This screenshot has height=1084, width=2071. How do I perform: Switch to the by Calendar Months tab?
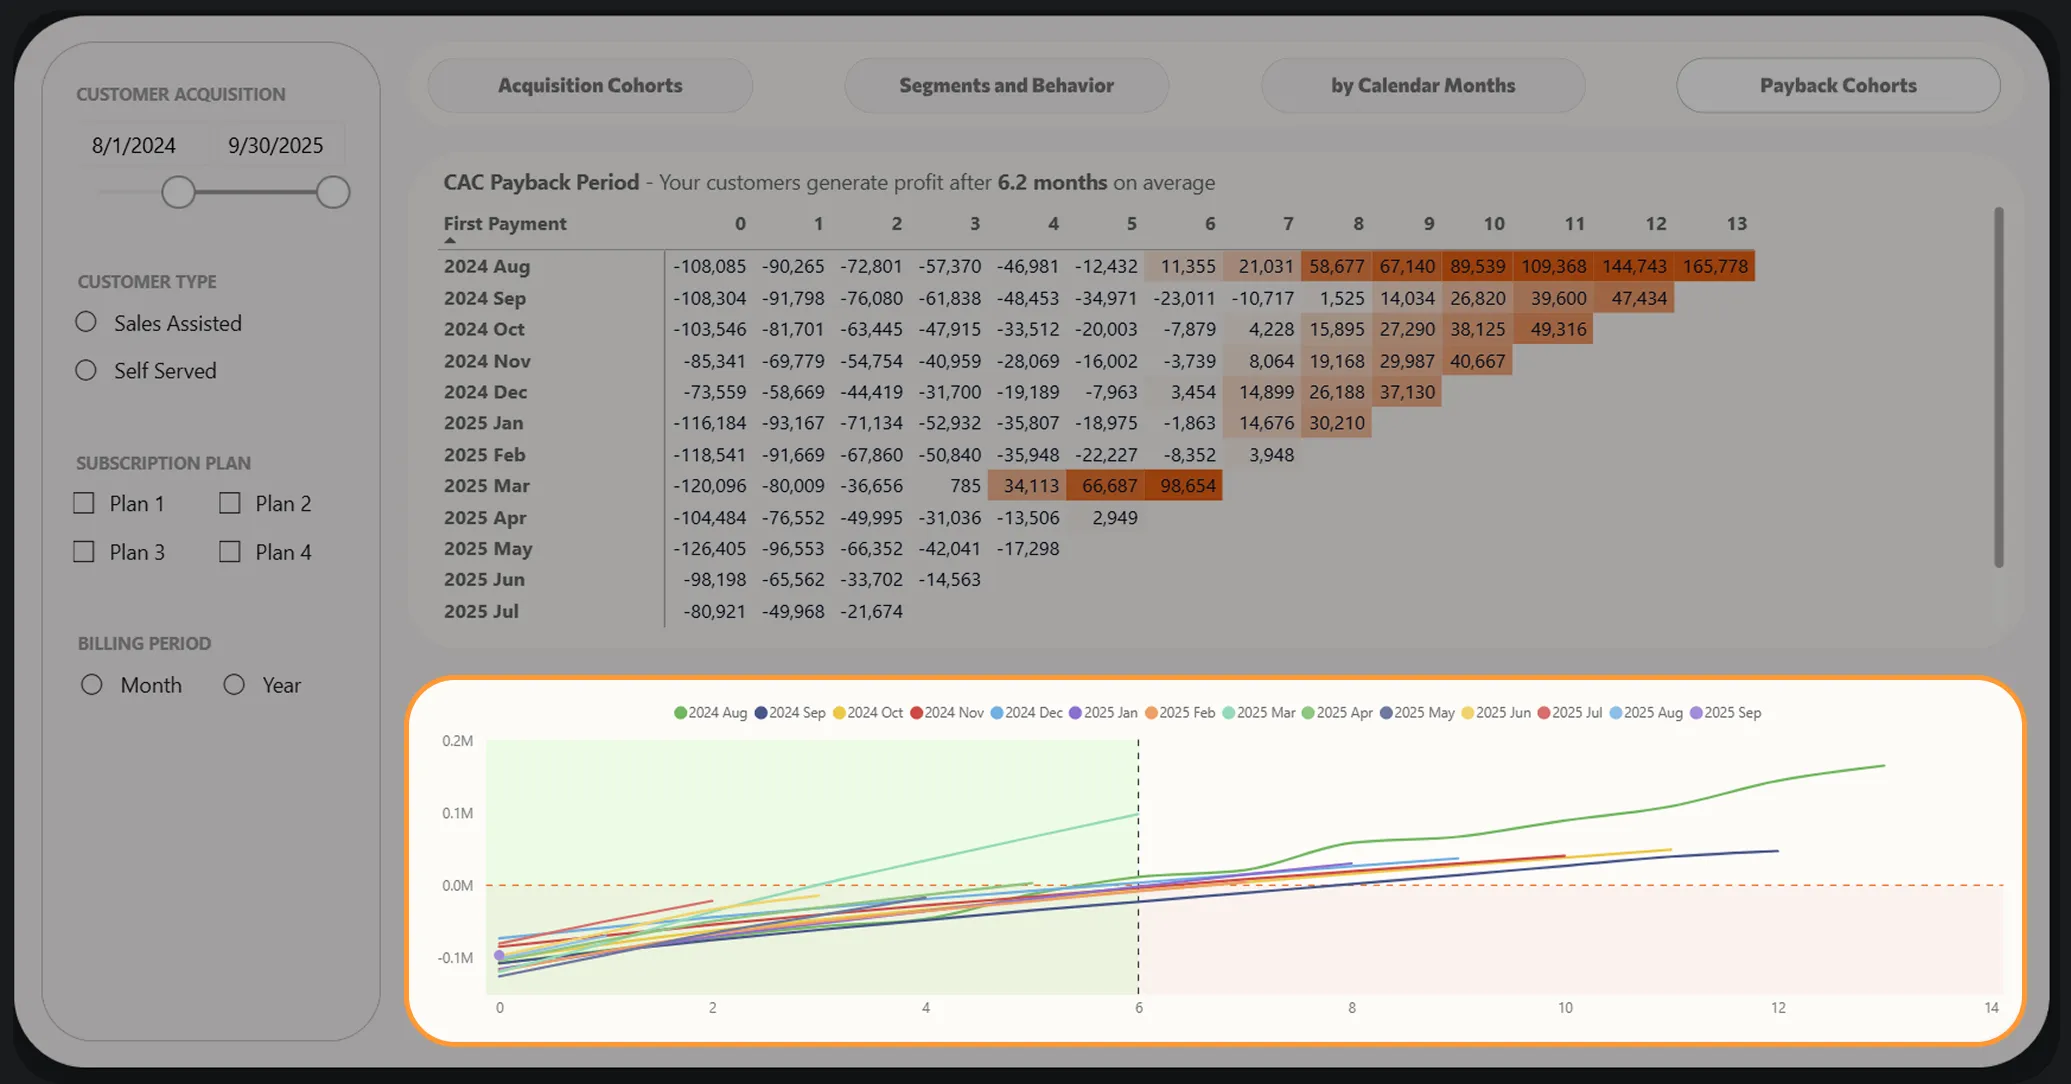tap(1423, 85)
